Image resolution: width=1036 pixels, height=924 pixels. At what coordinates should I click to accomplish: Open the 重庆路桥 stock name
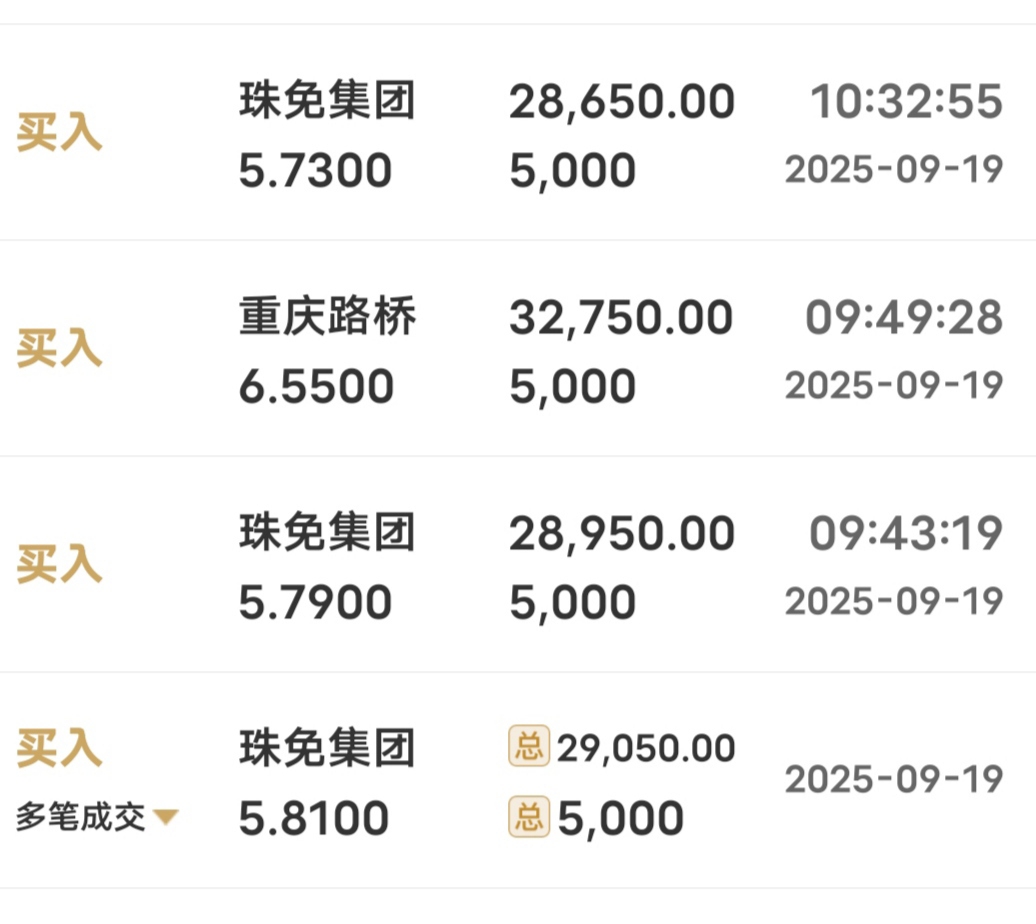[327, 316]
